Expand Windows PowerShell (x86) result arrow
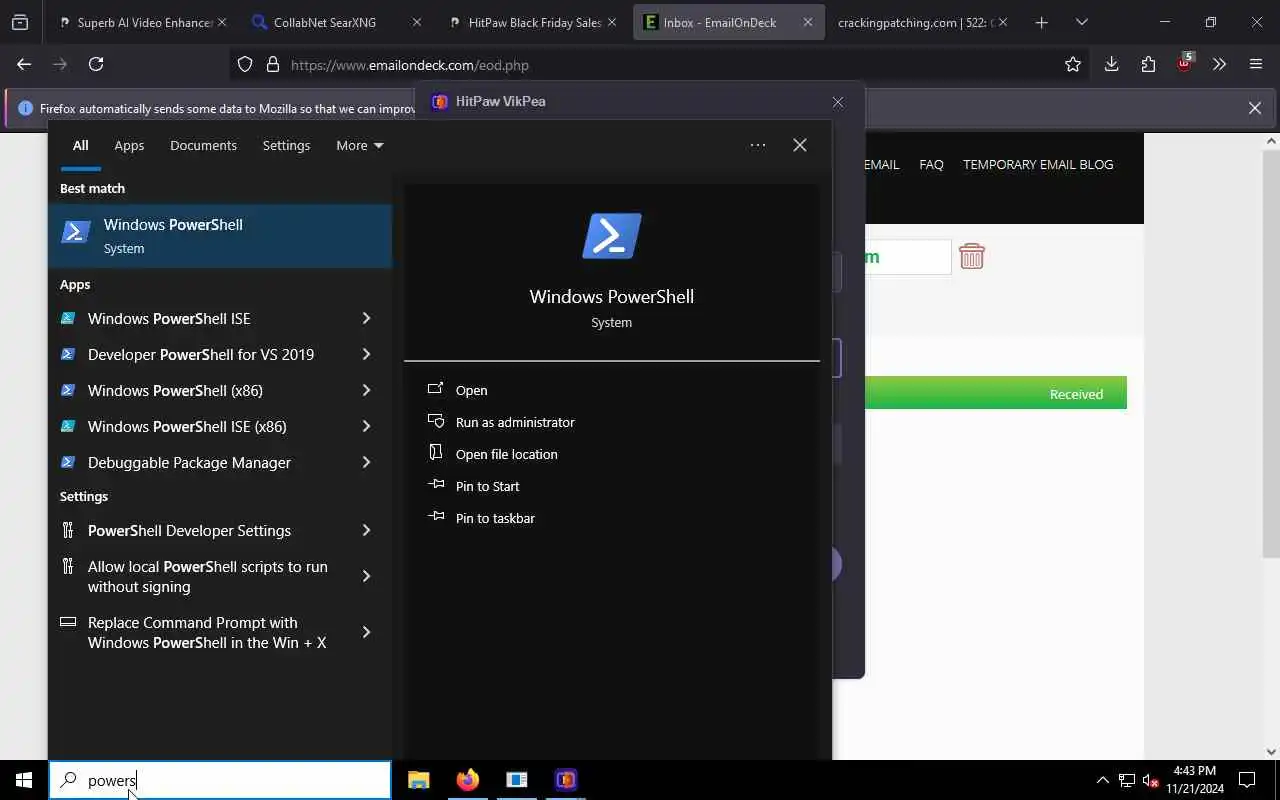 point(366,390)
